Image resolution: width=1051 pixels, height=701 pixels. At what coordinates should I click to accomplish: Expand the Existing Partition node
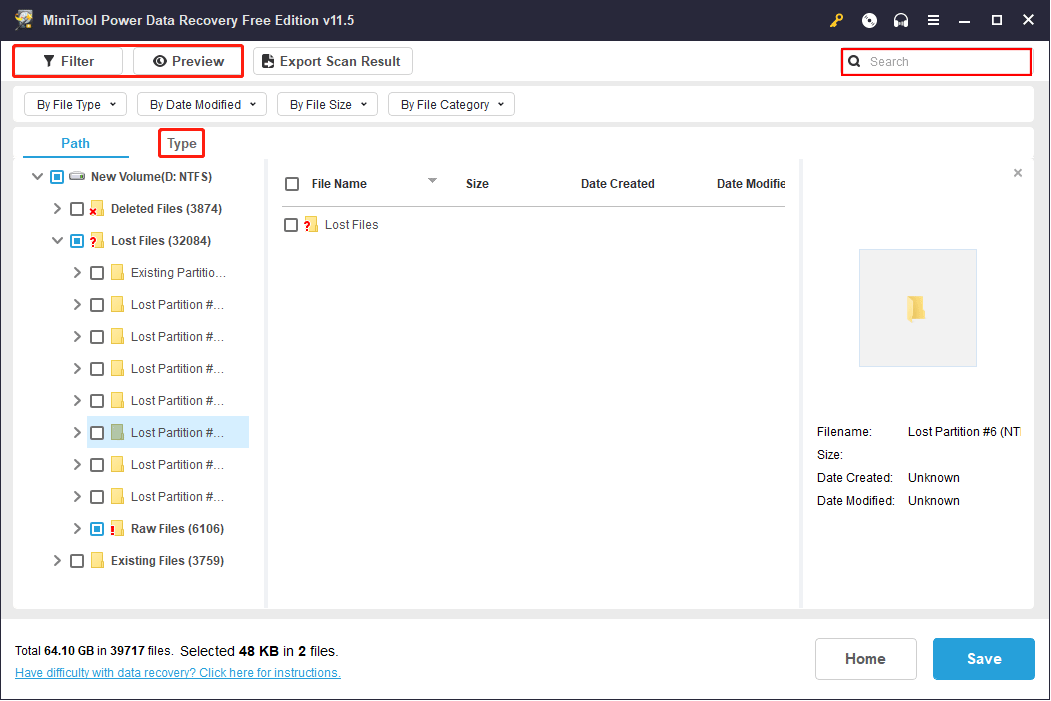(x=77, y=272)
